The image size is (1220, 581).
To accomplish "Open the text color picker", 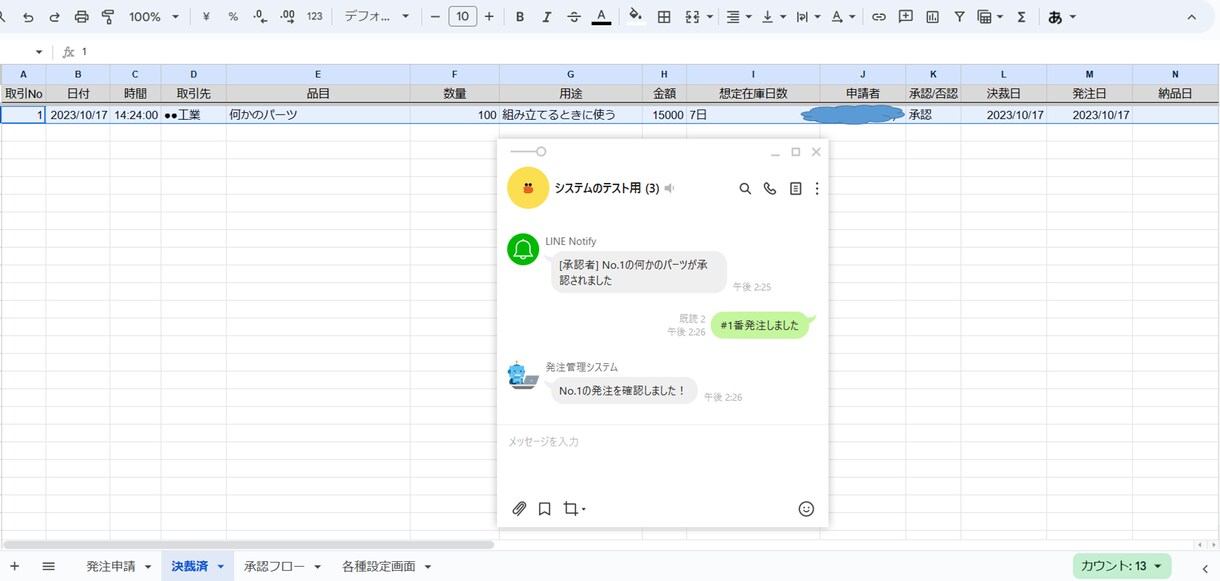I will point(601,17).
